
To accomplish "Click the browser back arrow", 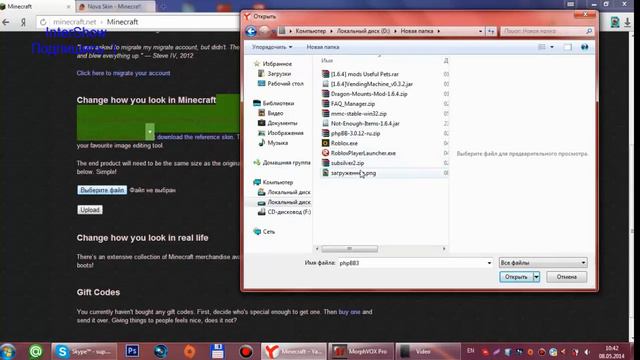I will pos(6,22).
